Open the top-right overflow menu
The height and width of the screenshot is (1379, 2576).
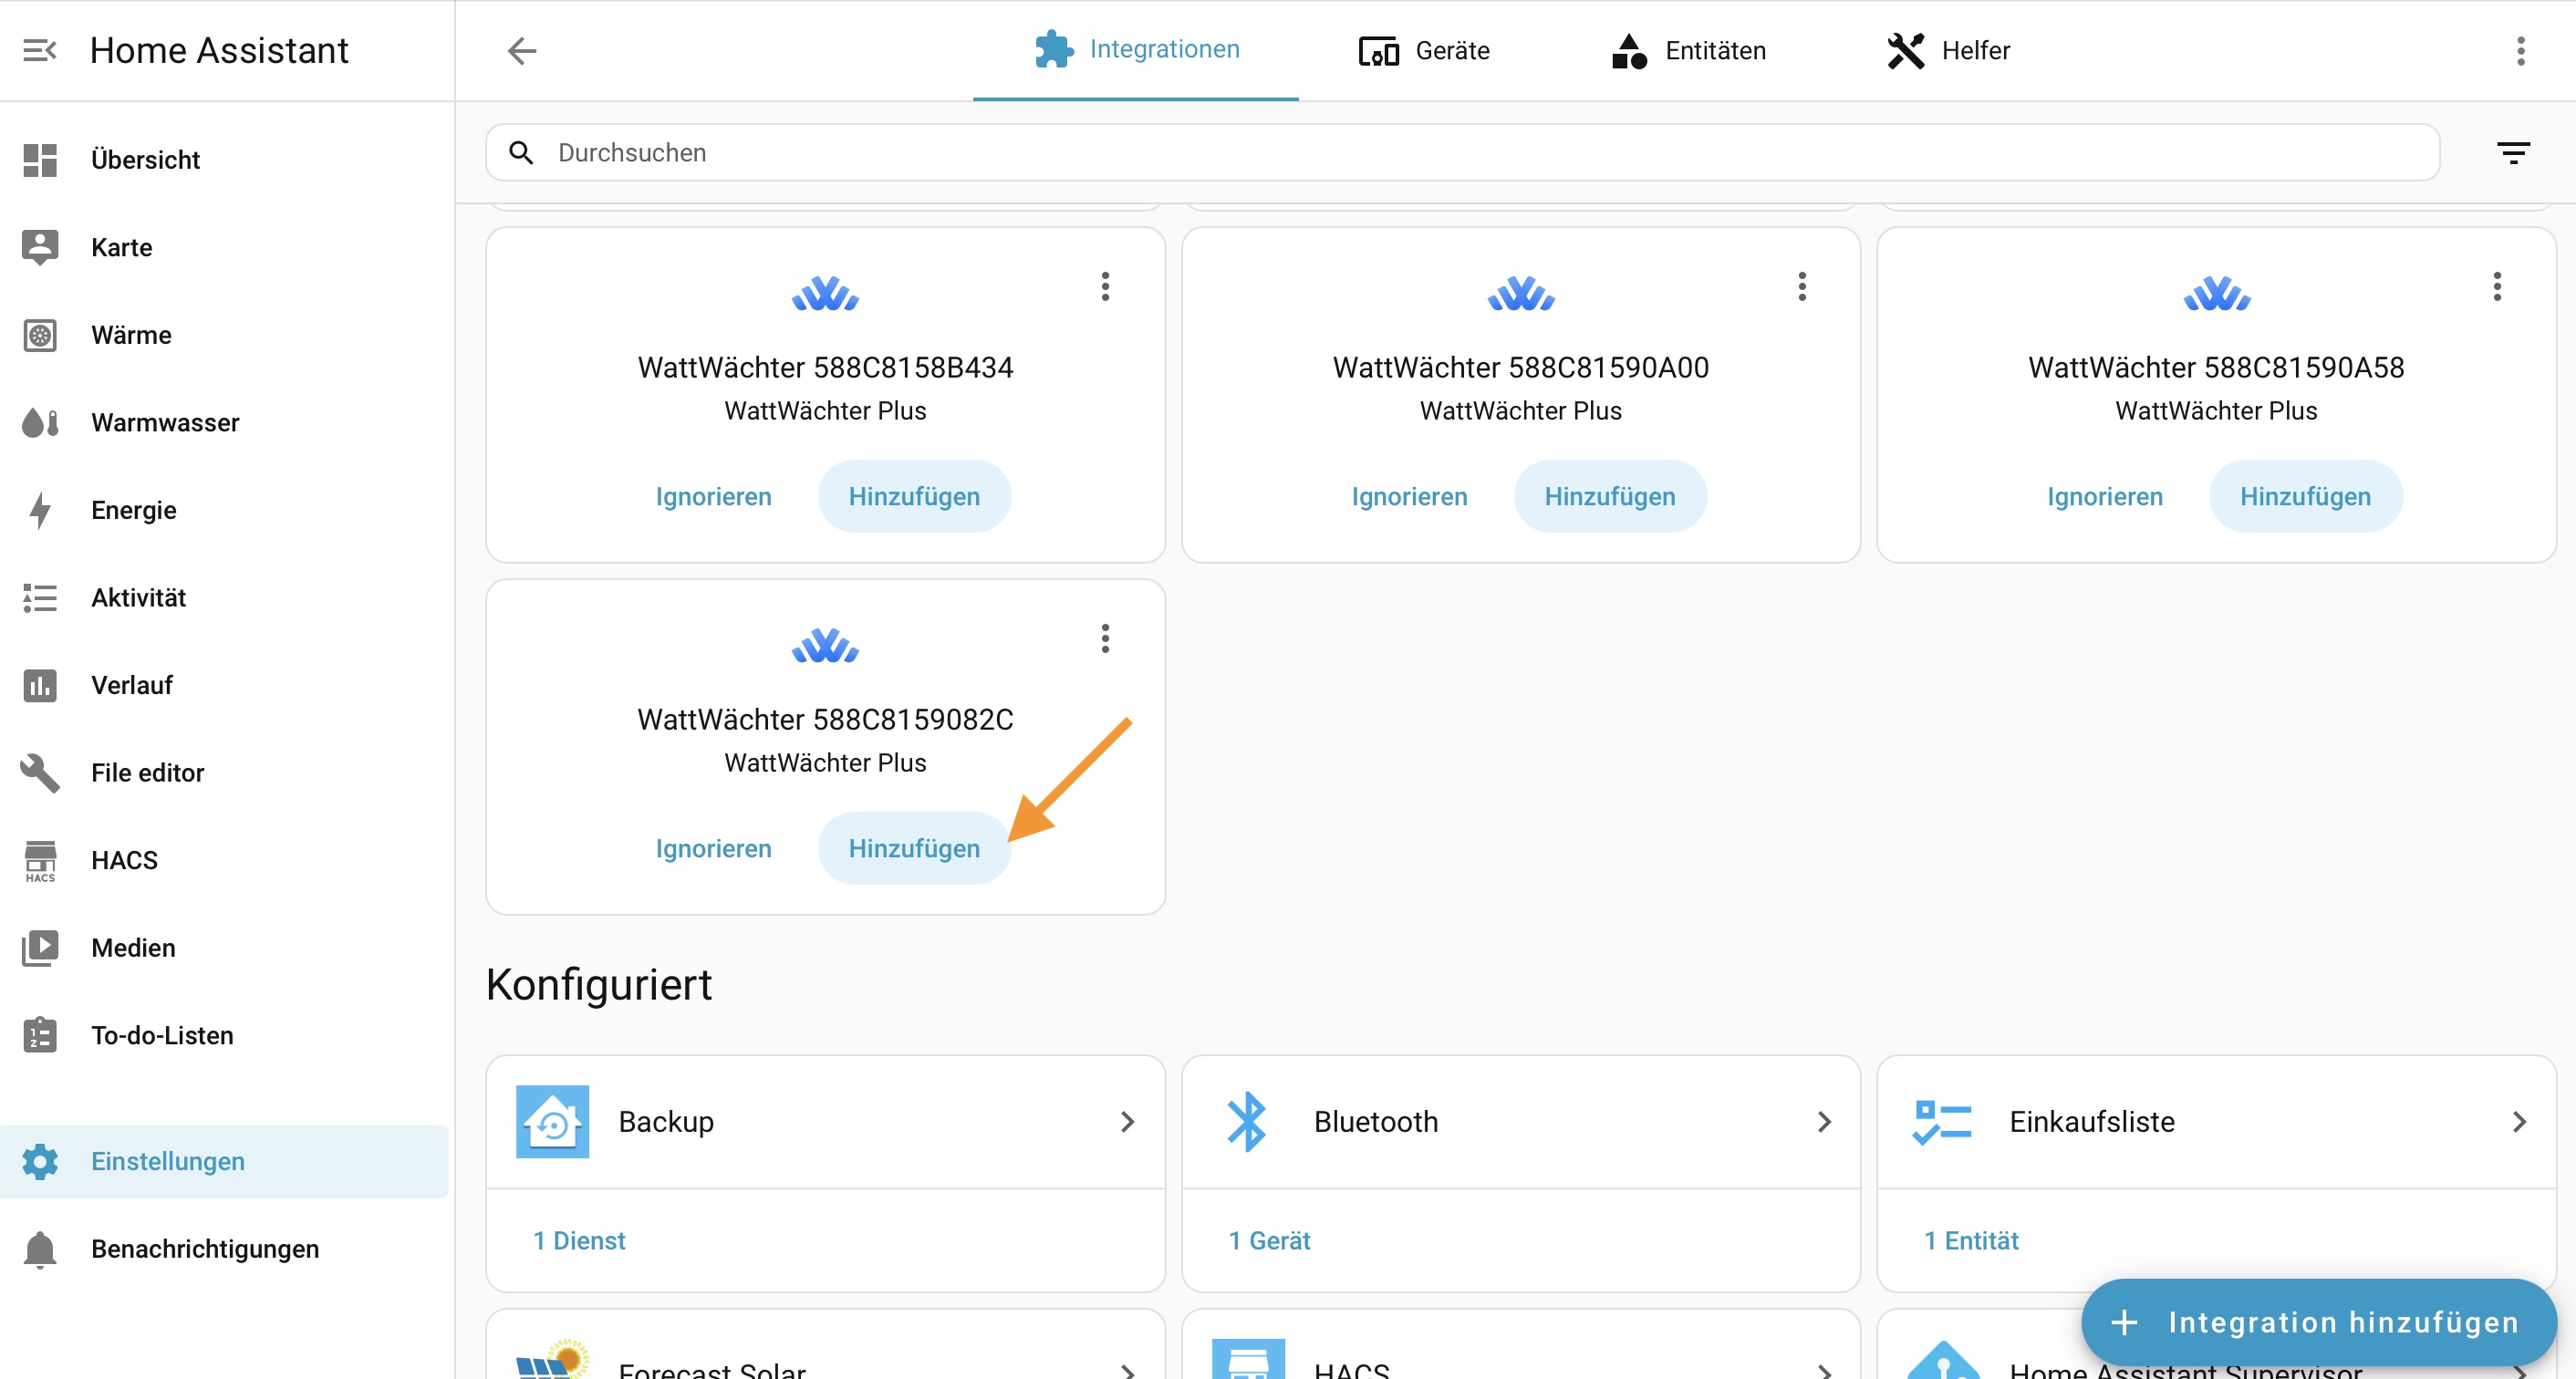click(2520, 50)
